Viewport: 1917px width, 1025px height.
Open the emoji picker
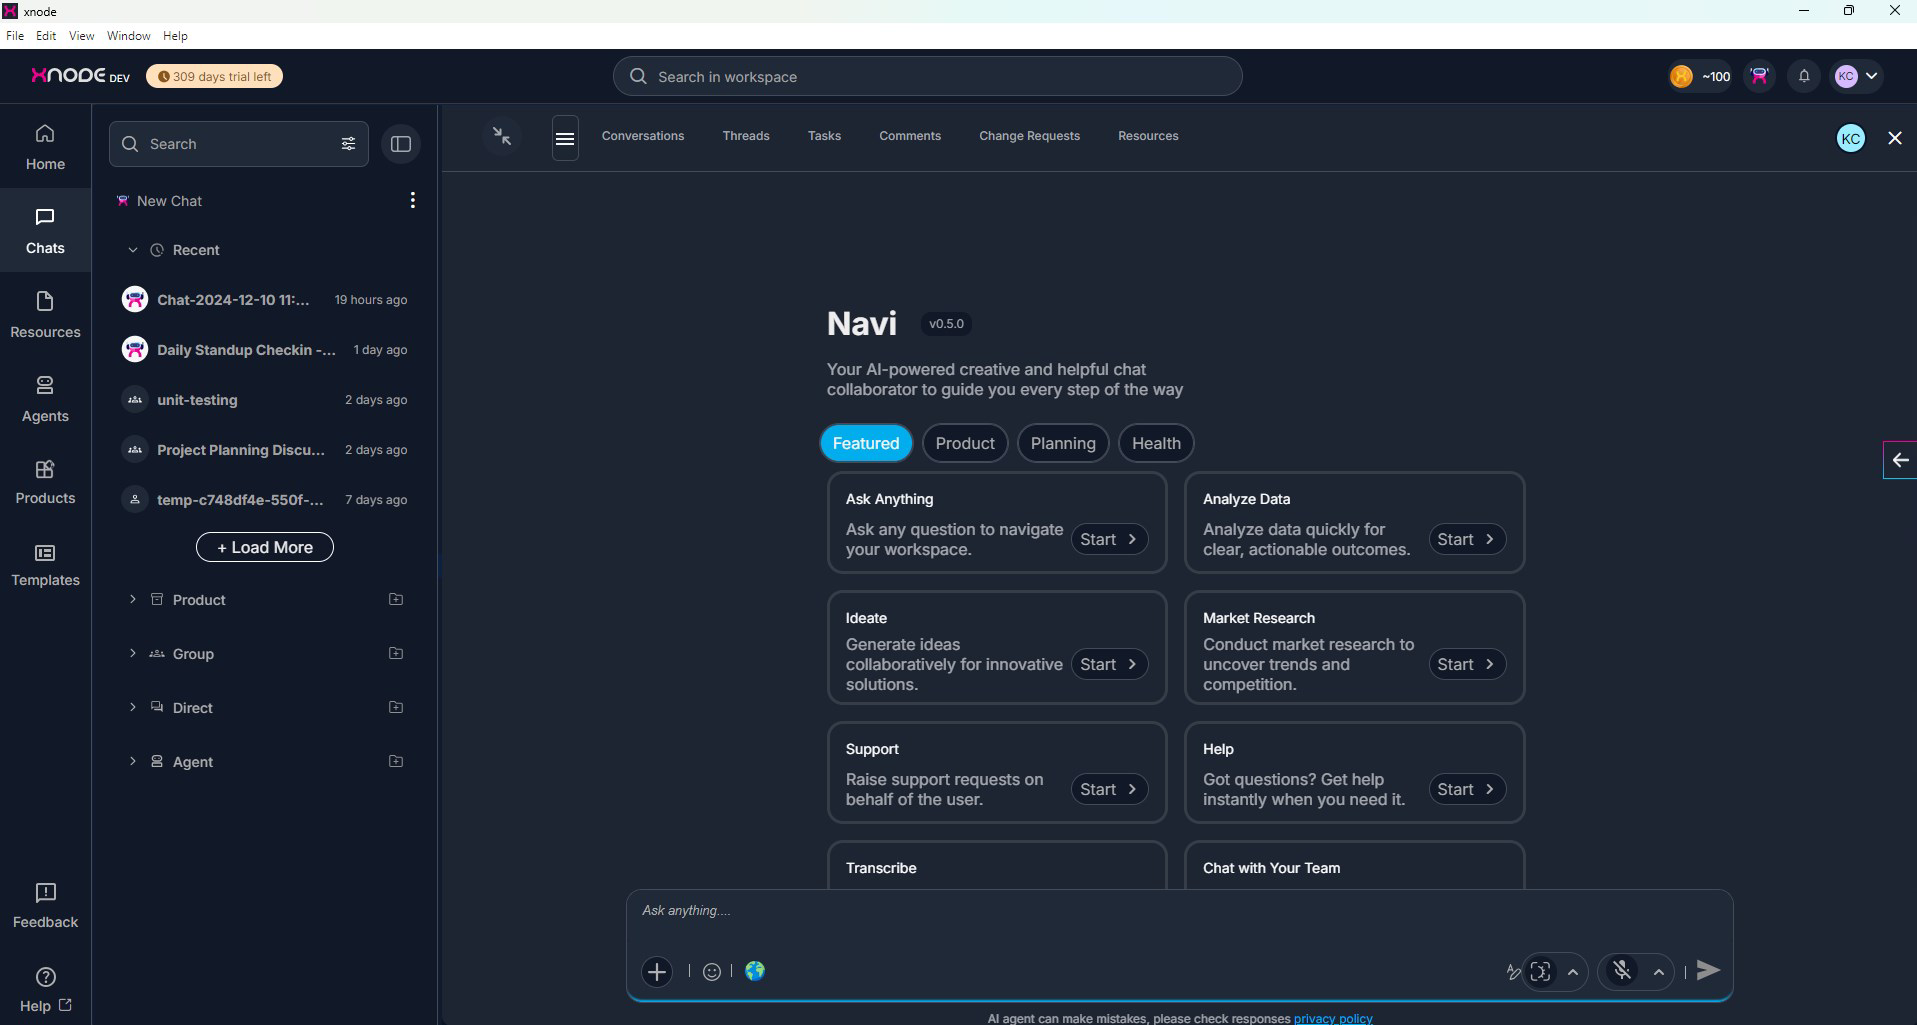pyautogui.click(x=712, y=971)
